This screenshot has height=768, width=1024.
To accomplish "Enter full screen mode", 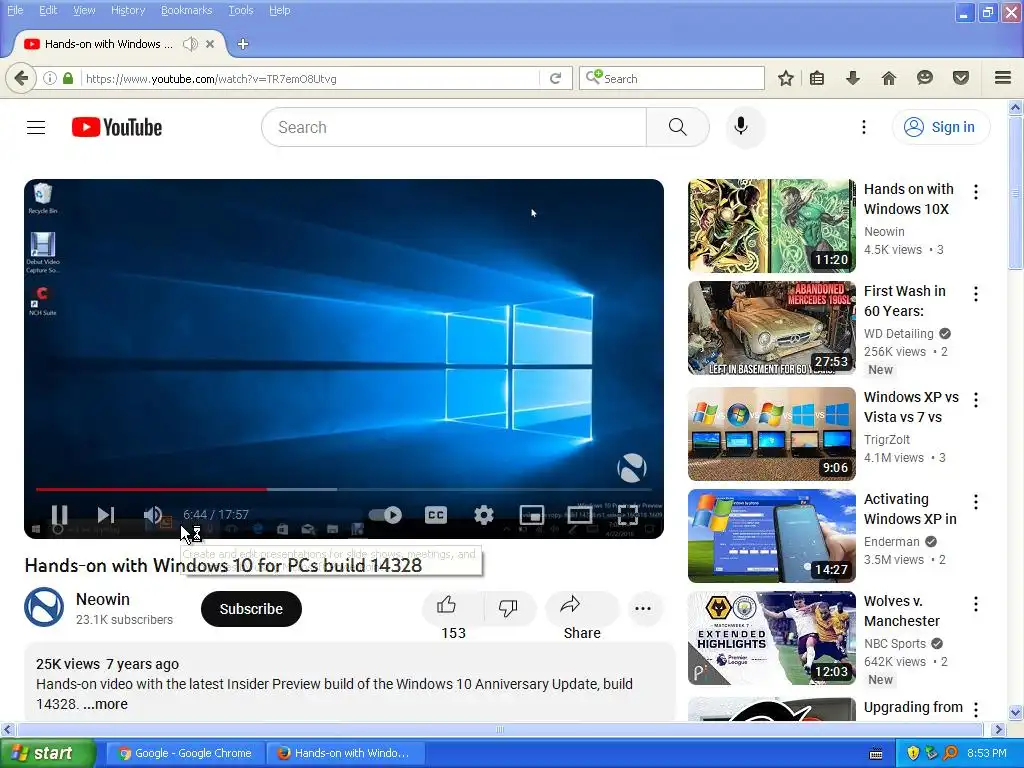I will pyautogui.click(x=628, y=515).
